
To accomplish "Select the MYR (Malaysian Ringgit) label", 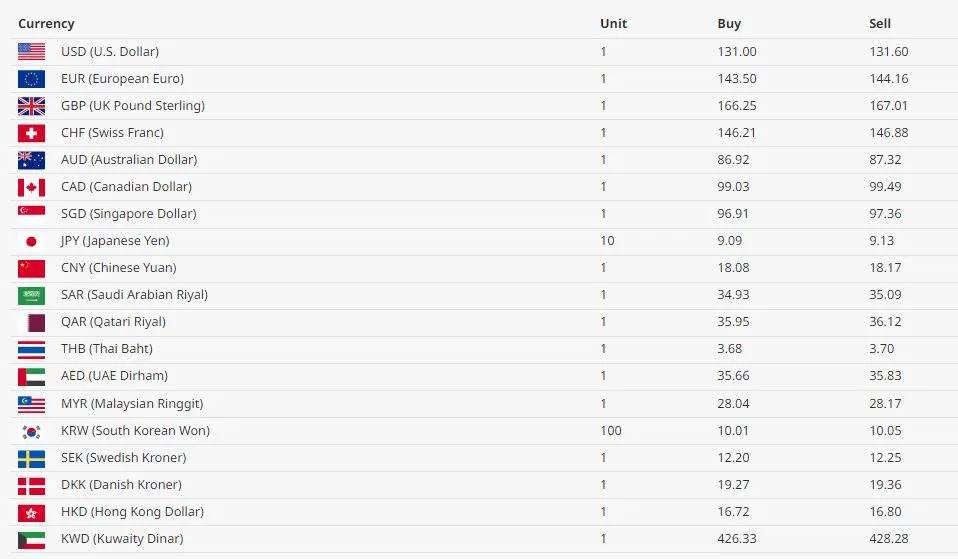I will (x=132, y=404).
